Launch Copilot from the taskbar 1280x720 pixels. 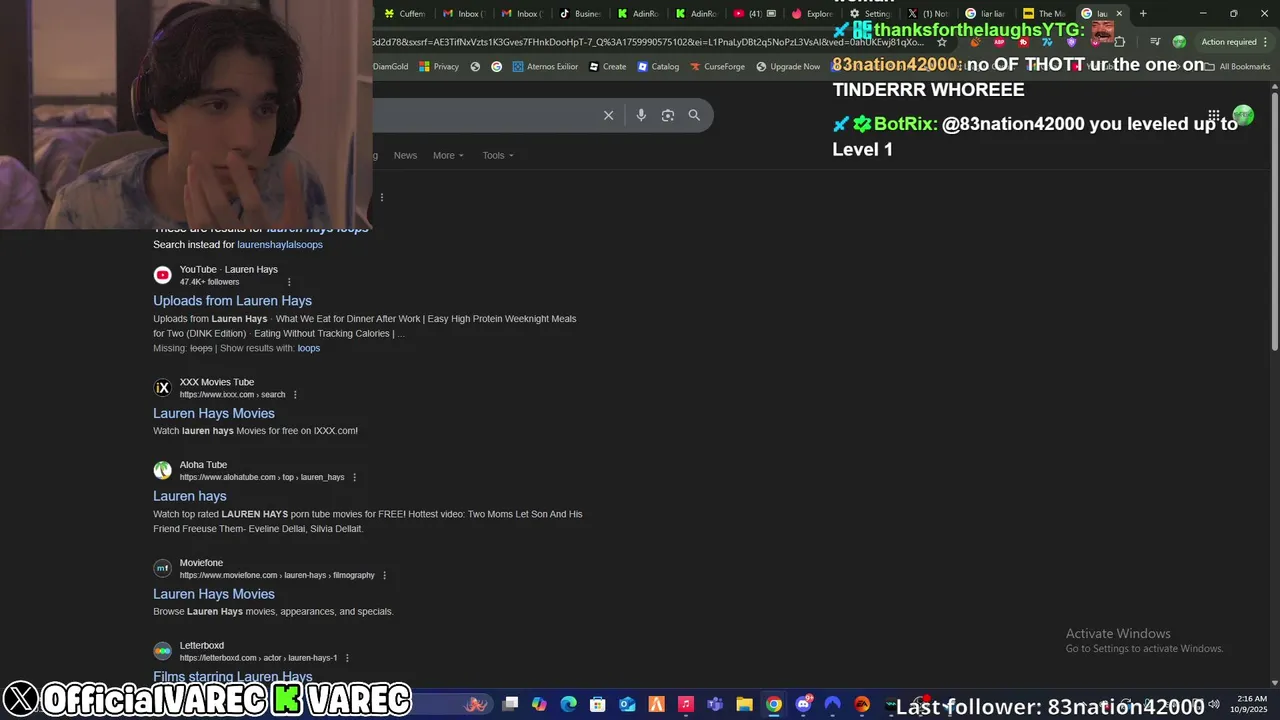[x=539, y=704]
